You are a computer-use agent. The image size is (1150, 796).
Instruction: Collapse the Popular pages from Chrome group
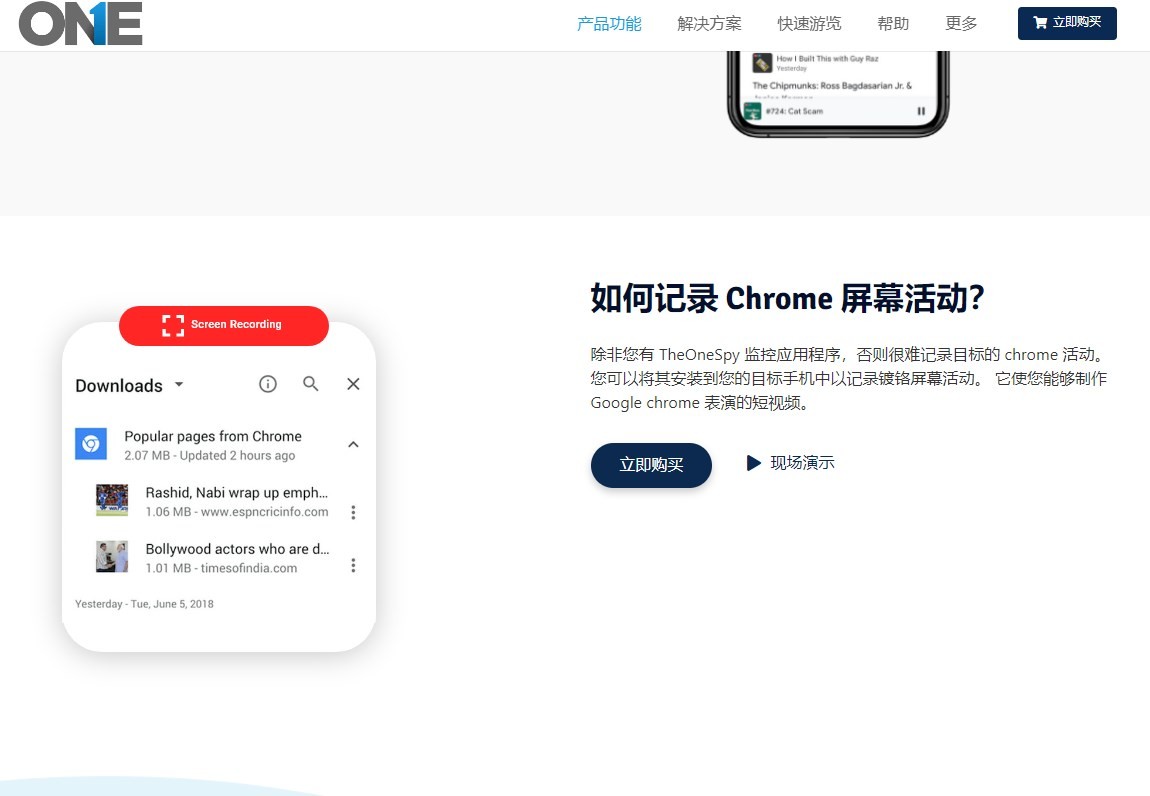[352, 443]
